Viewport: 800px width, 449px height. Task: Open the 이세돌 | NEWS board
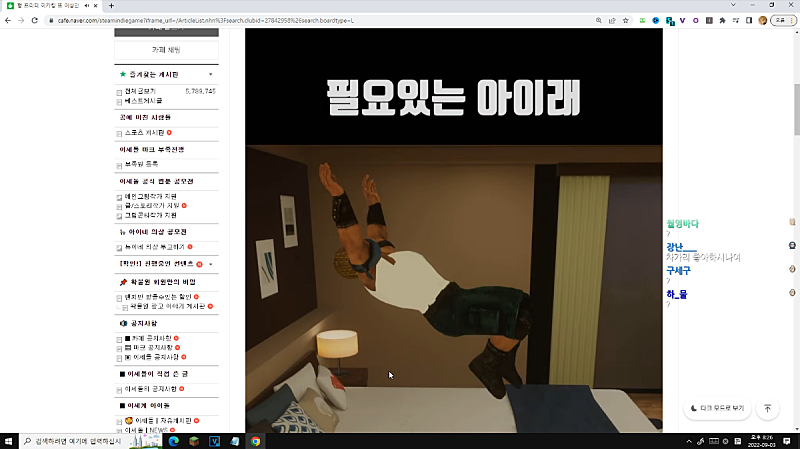146,430
